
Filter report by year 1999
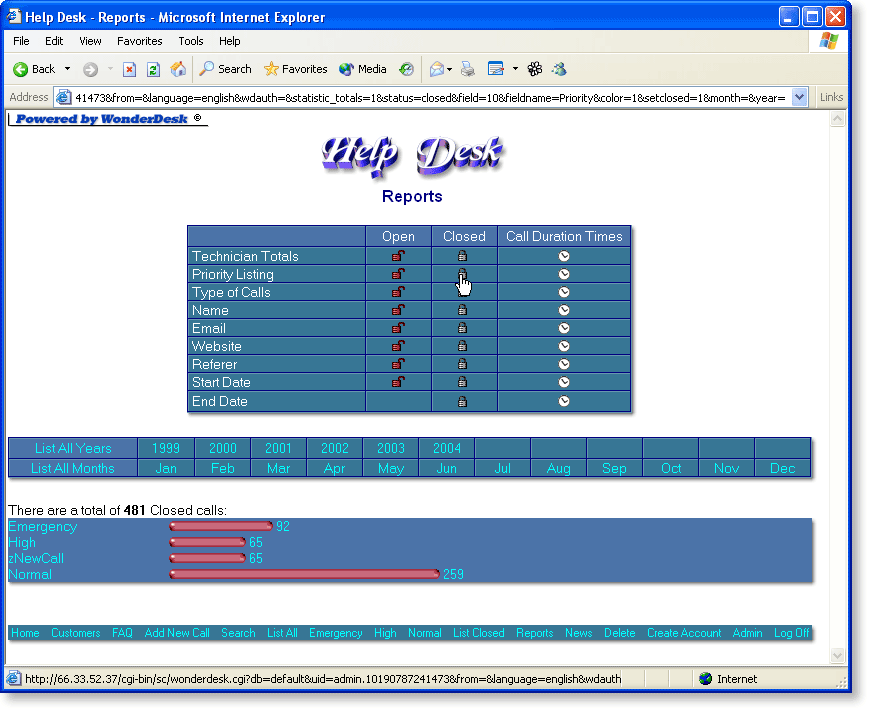point(166,448)
